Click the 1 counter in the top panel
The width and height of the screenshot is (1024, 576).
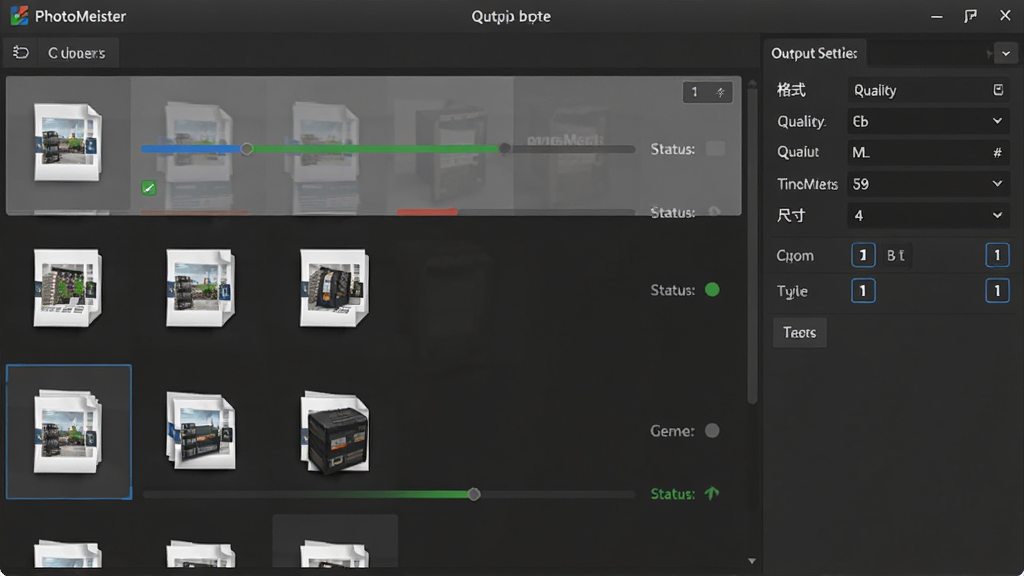pos(707,92)
